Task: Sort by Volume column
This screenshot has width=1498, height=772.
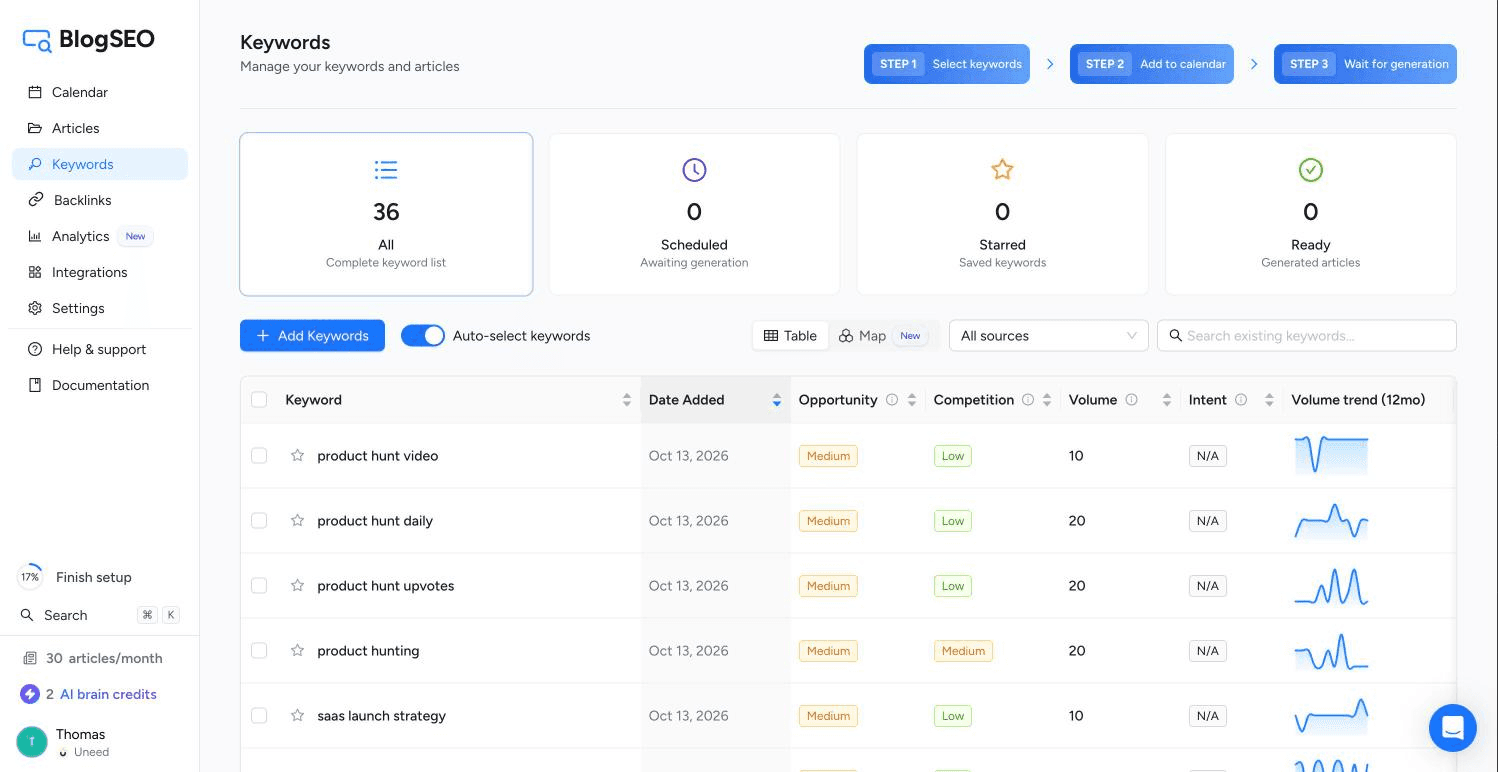Action: coord(1167,400)
